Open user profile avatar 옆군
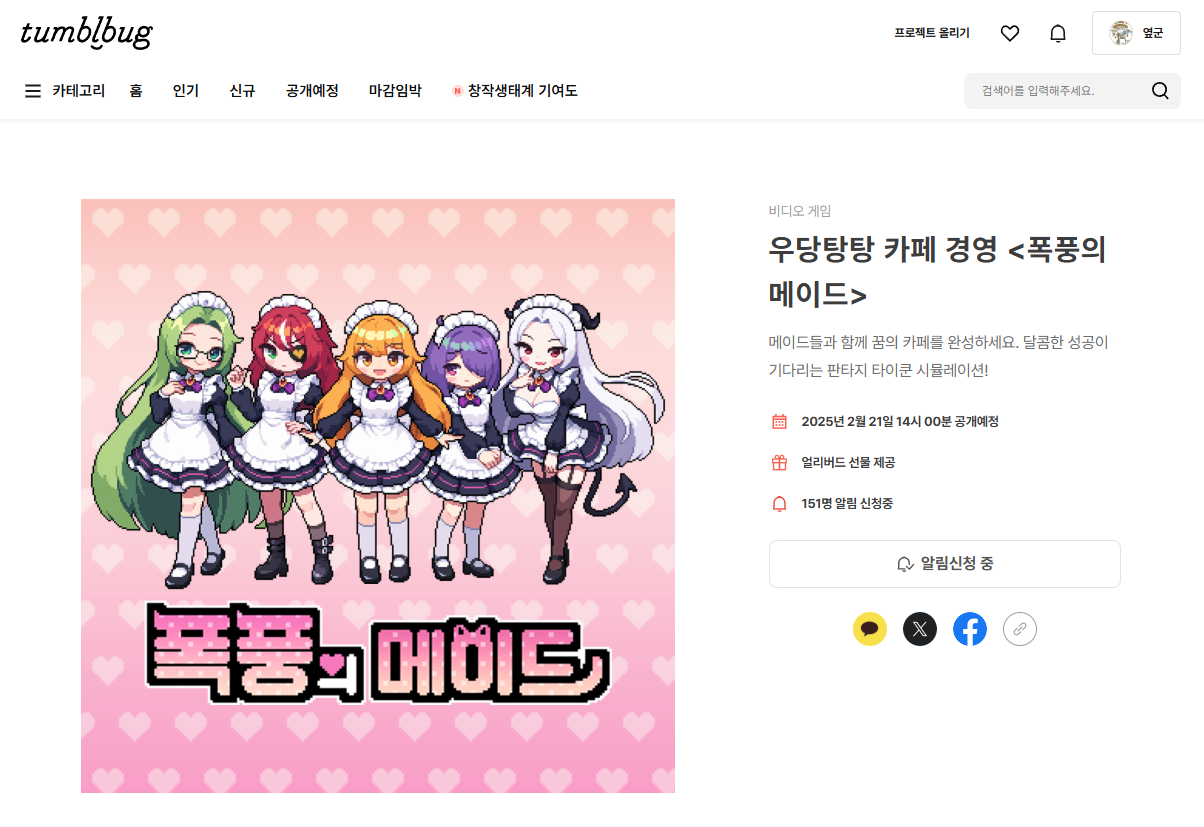The height and width of the screenshot is (827, 1204). 1136,33
